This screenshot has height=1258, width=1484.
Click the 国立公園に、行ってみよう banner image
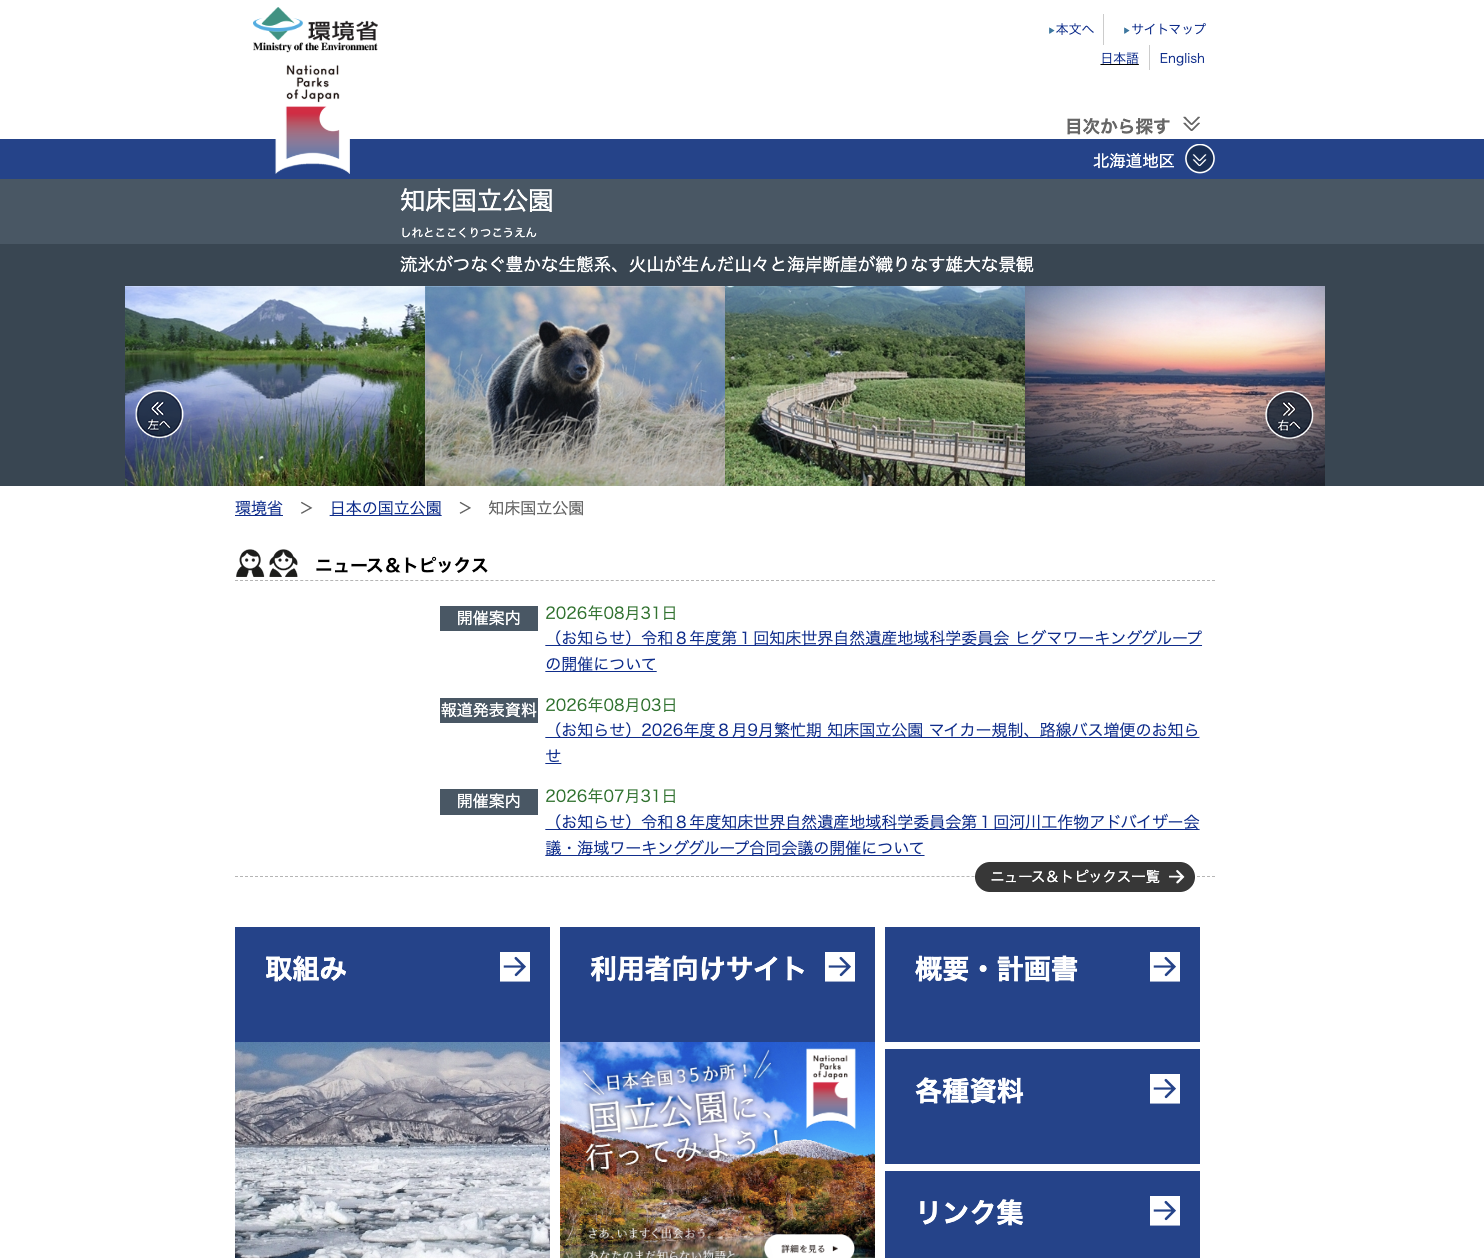coord(717,1150)
